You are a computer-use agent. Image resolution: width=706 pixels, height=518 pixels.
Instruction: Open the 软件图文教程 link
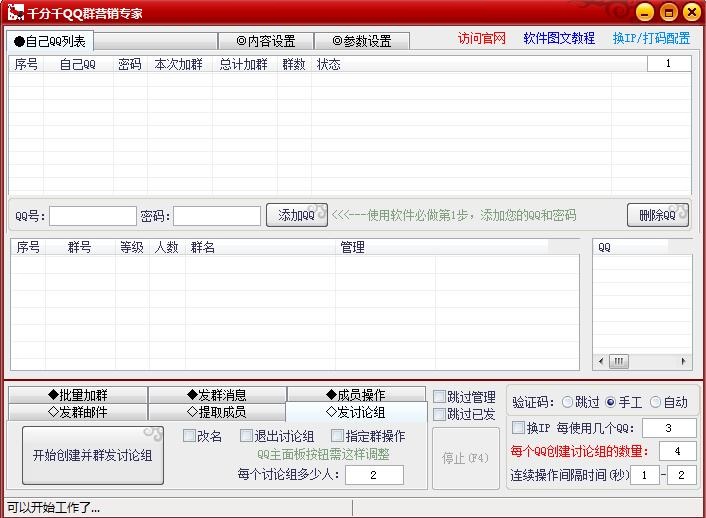point(559,38)
